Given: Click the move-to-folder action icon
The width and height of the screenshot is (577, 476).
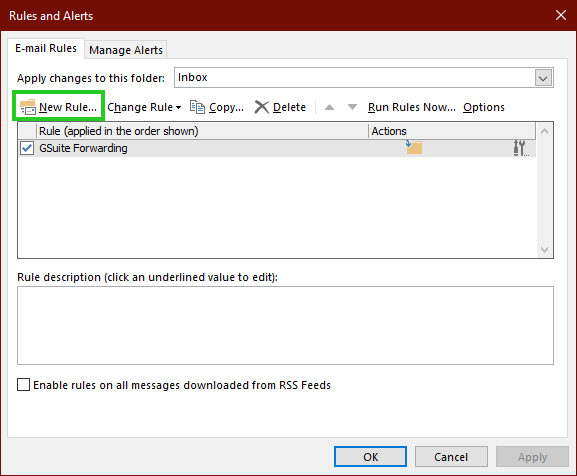Looking at the screenshot, I should click(x=414, y=147).
